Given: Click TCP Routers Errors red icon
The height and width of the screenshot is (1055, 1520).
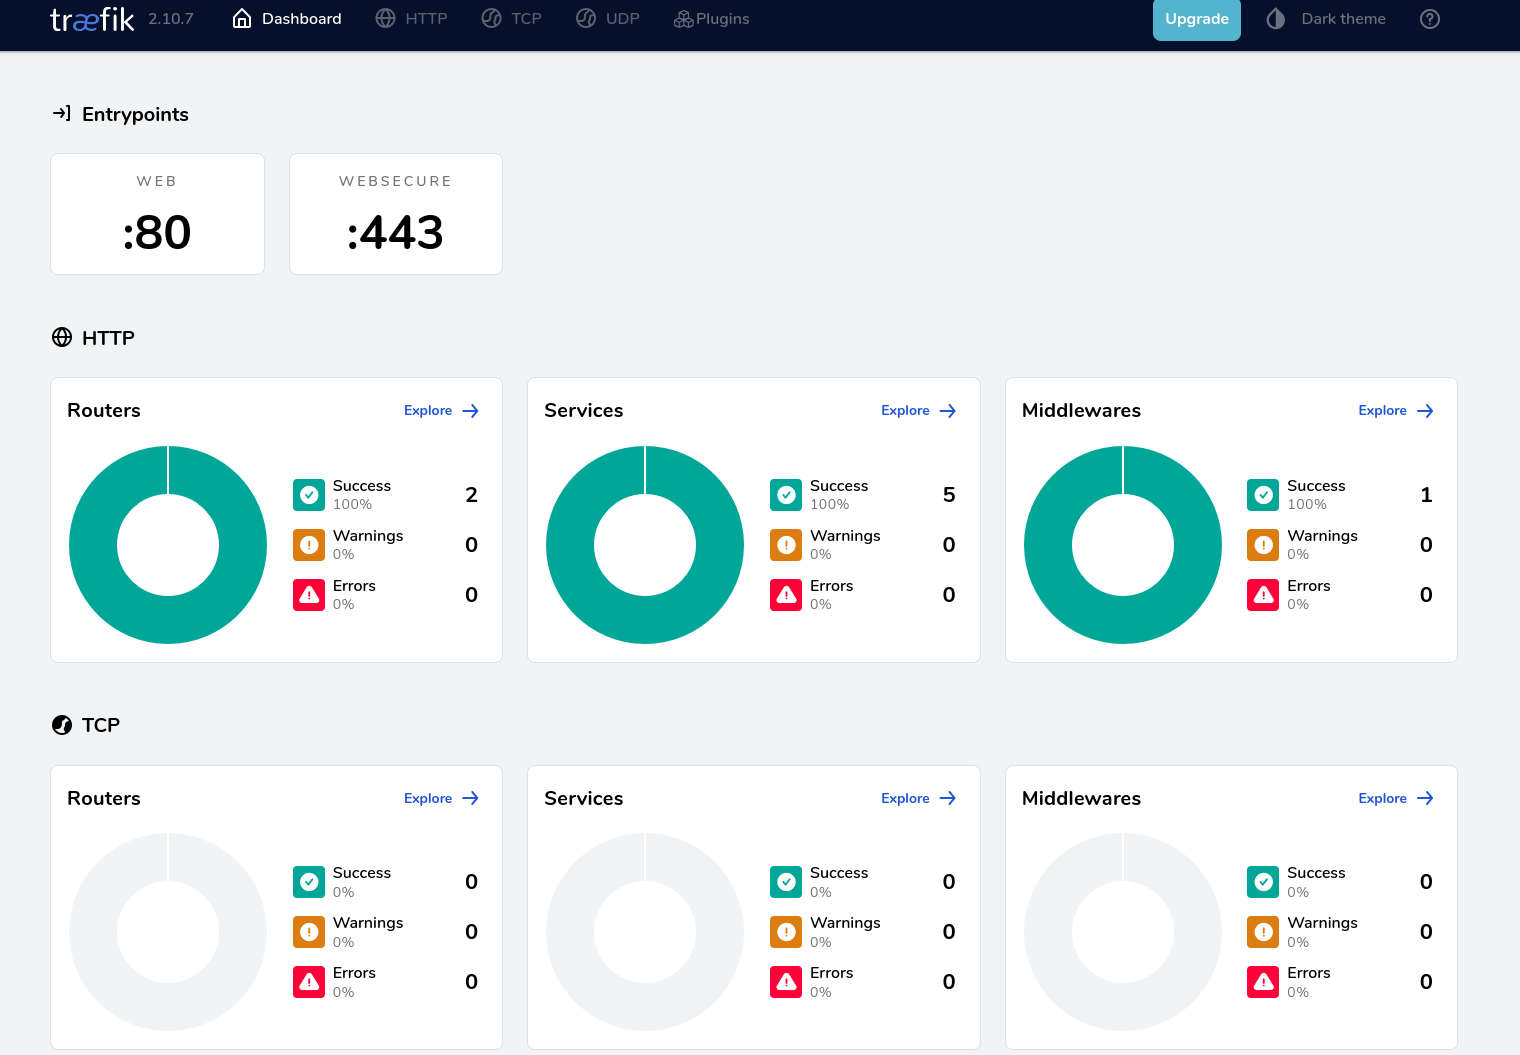Looking at the screenshot, I should (309, 982).
